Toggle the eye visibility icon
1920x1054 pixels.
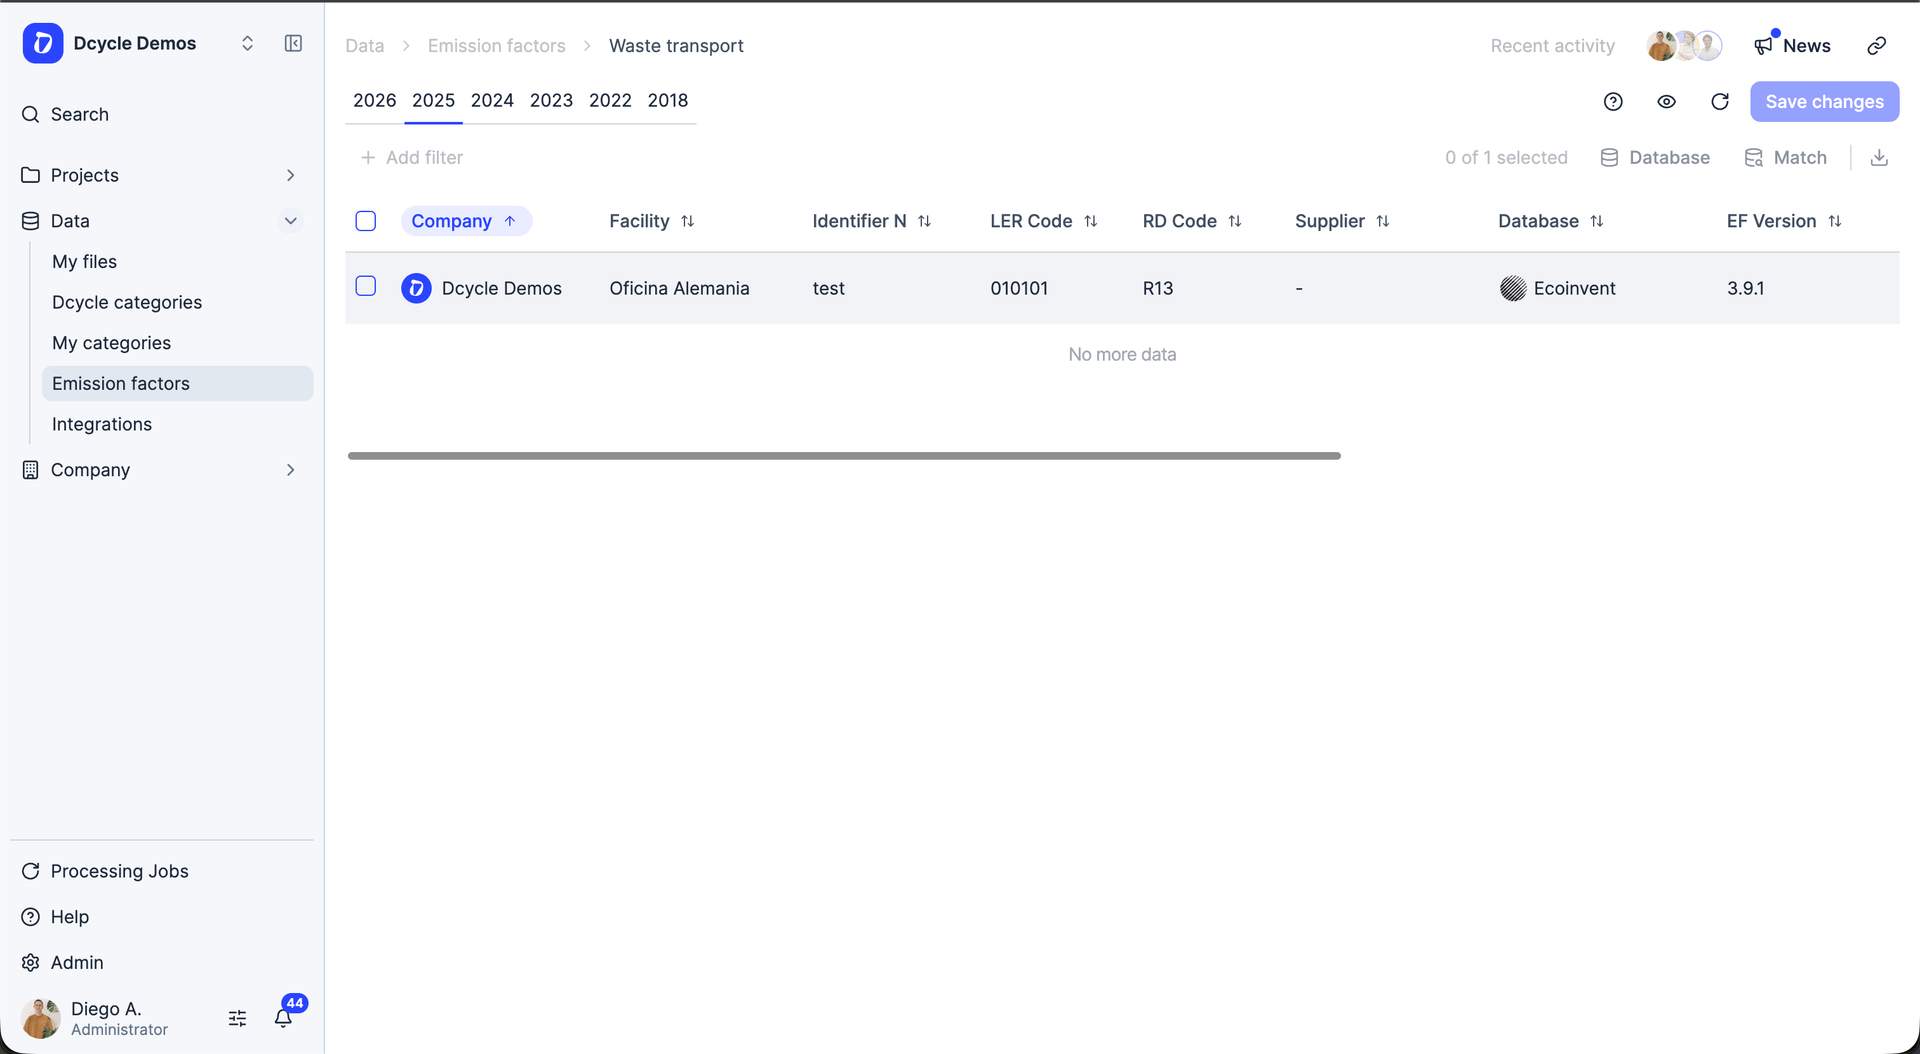(x=1666, y=102)
